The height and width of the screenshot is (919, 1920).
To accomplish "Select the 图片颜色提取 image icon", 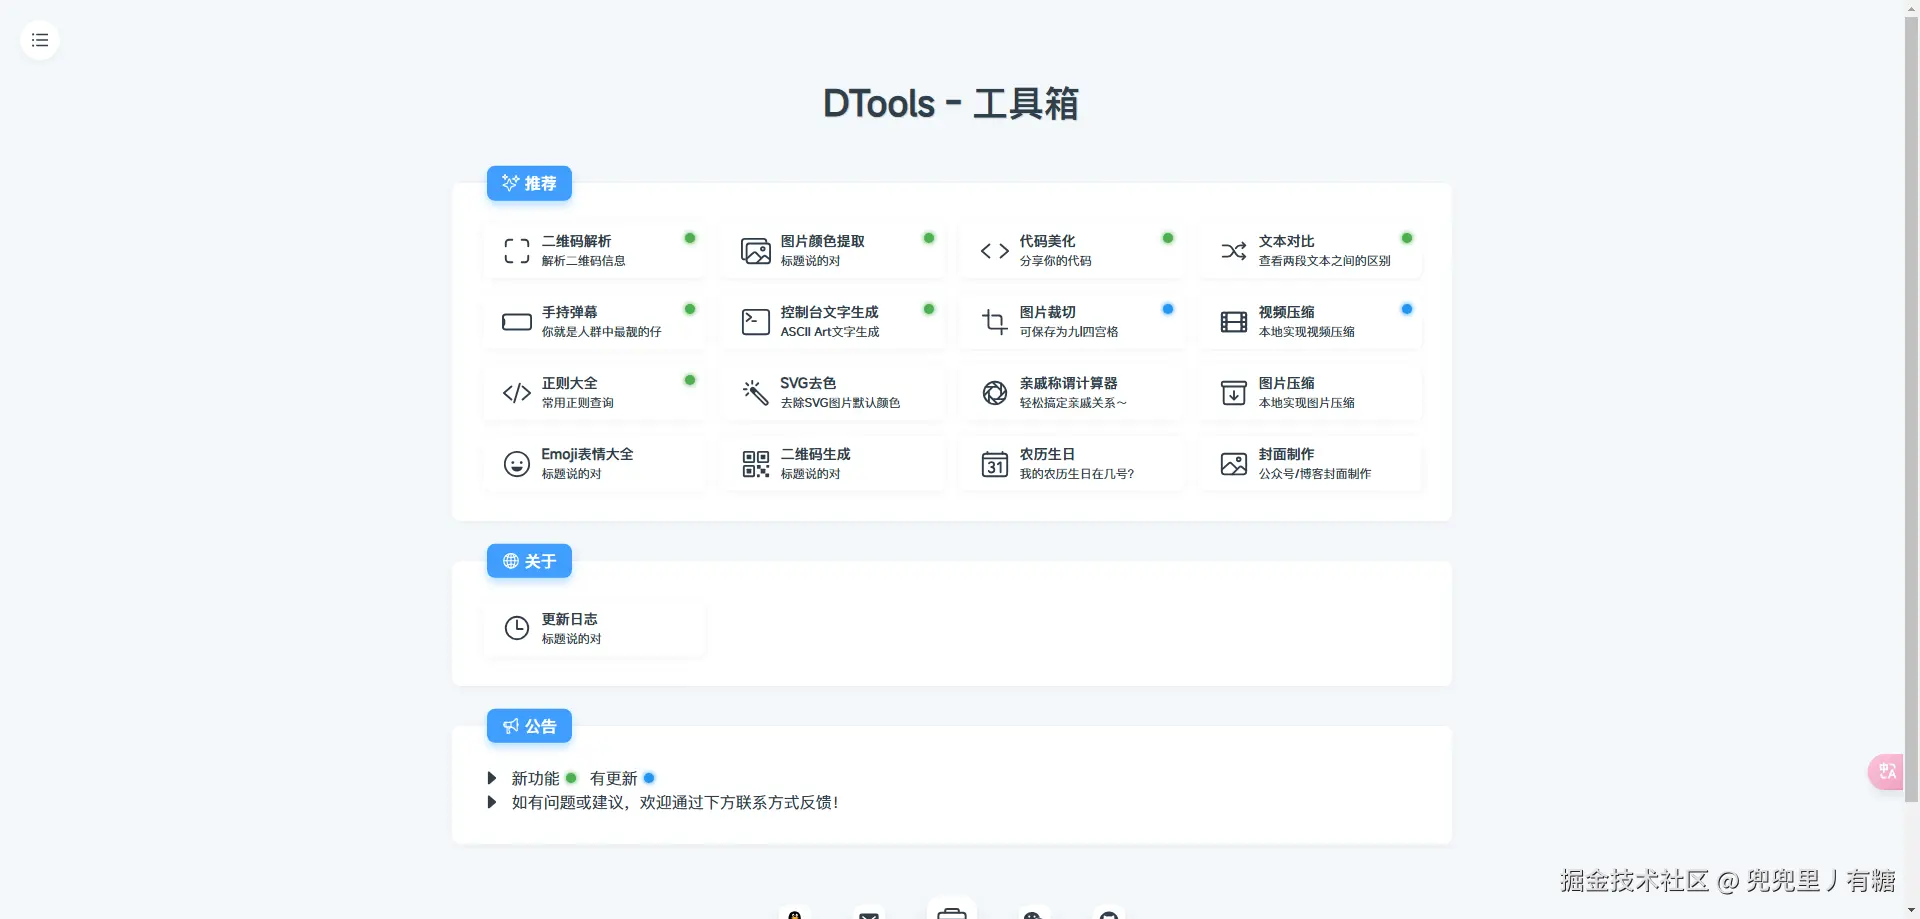I will [x=756, y=251].
